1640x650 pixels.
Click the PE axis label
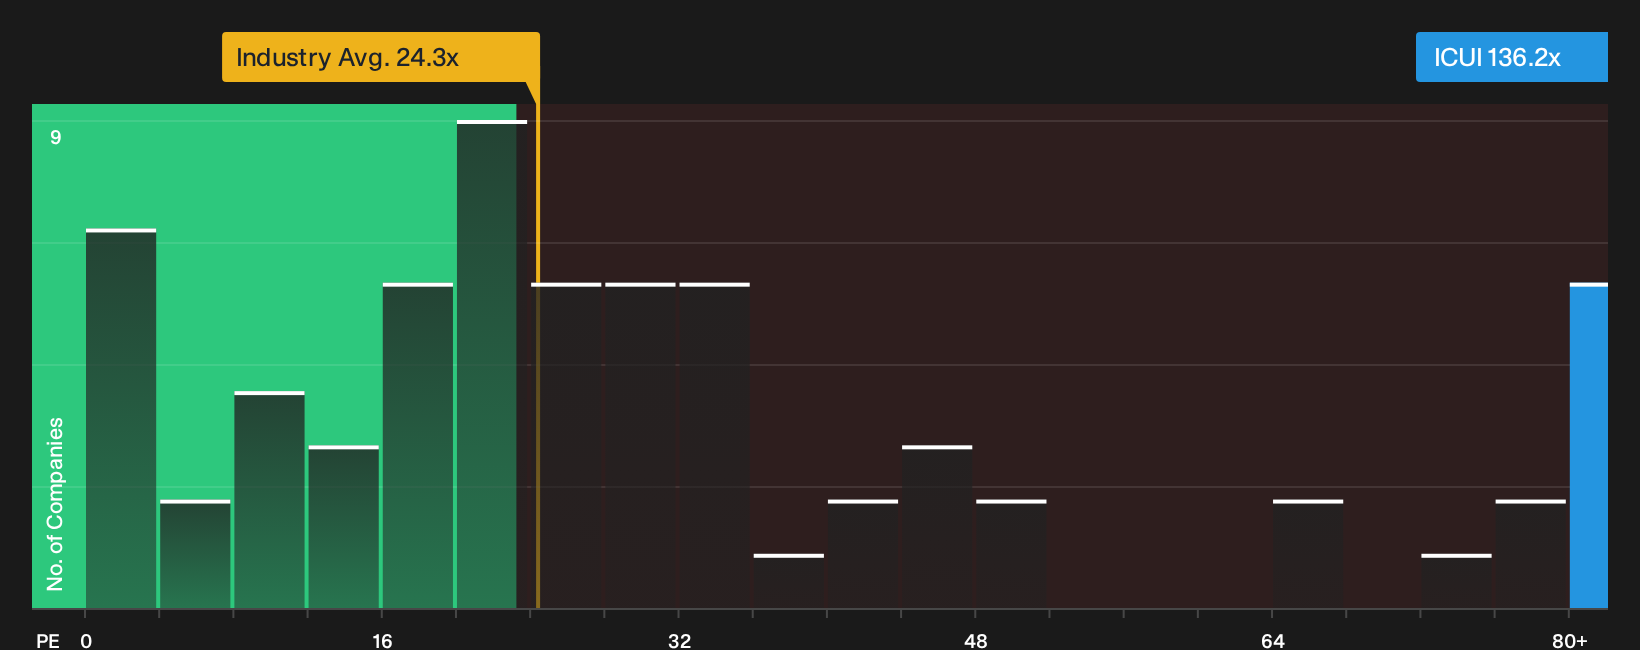point(48,640)
